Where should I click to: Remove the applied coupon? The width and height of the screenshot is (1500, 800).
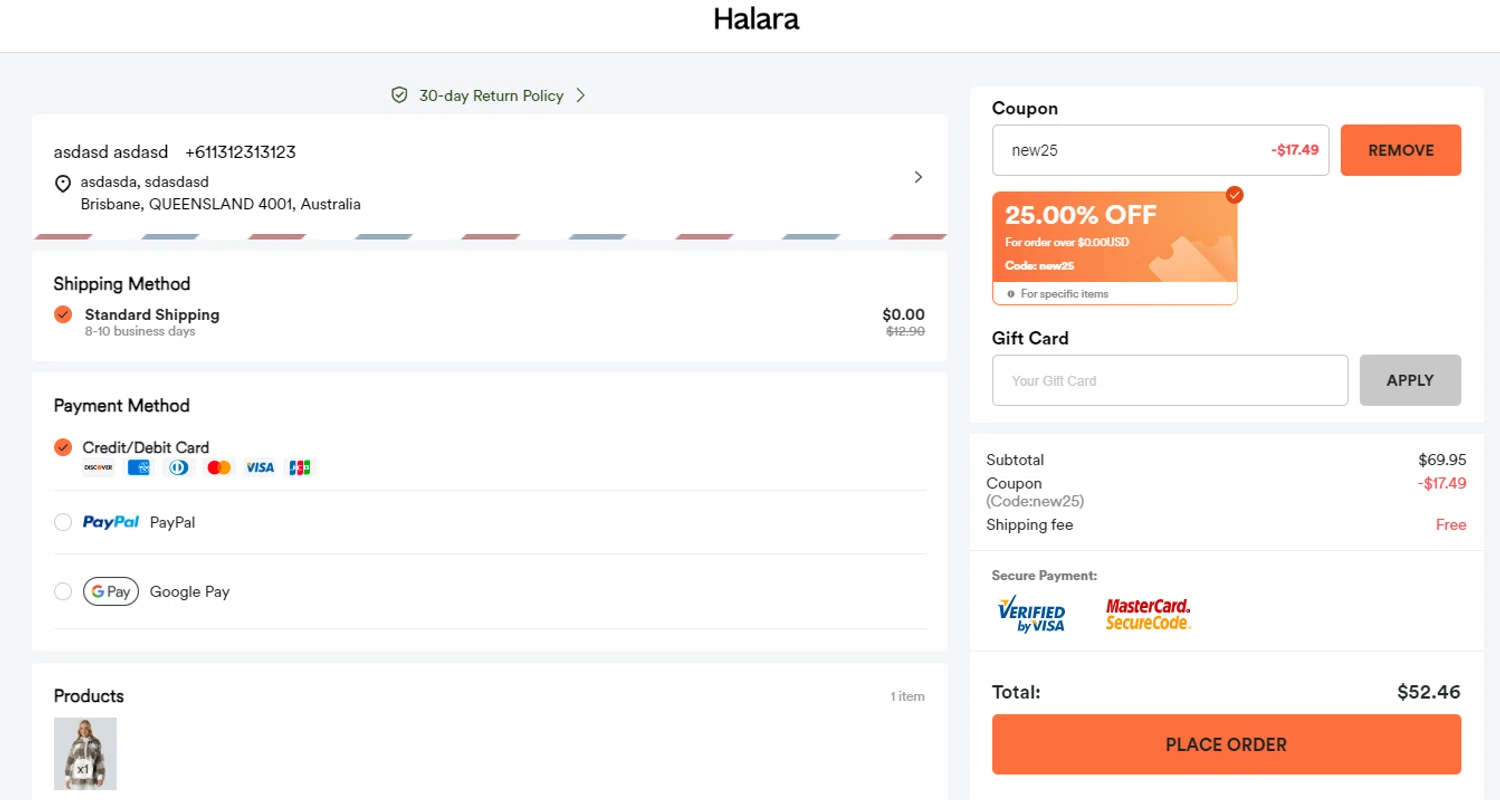(x=1401, y=150)
